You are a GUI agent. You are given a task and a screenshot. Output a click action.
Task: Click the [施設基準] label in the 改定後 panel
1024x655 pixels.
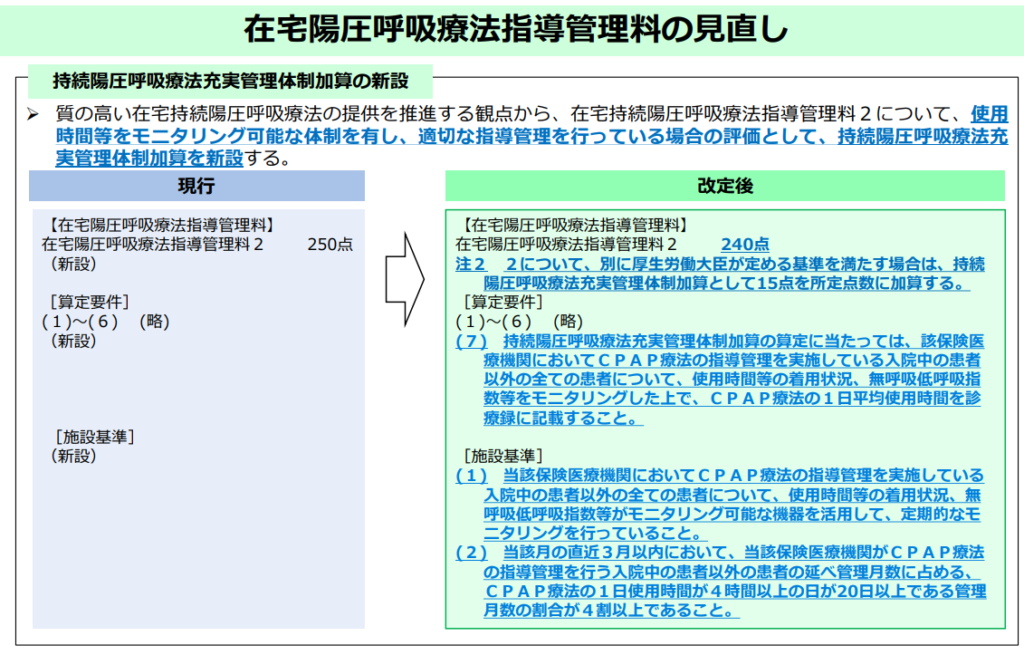(x=502, y=455)
